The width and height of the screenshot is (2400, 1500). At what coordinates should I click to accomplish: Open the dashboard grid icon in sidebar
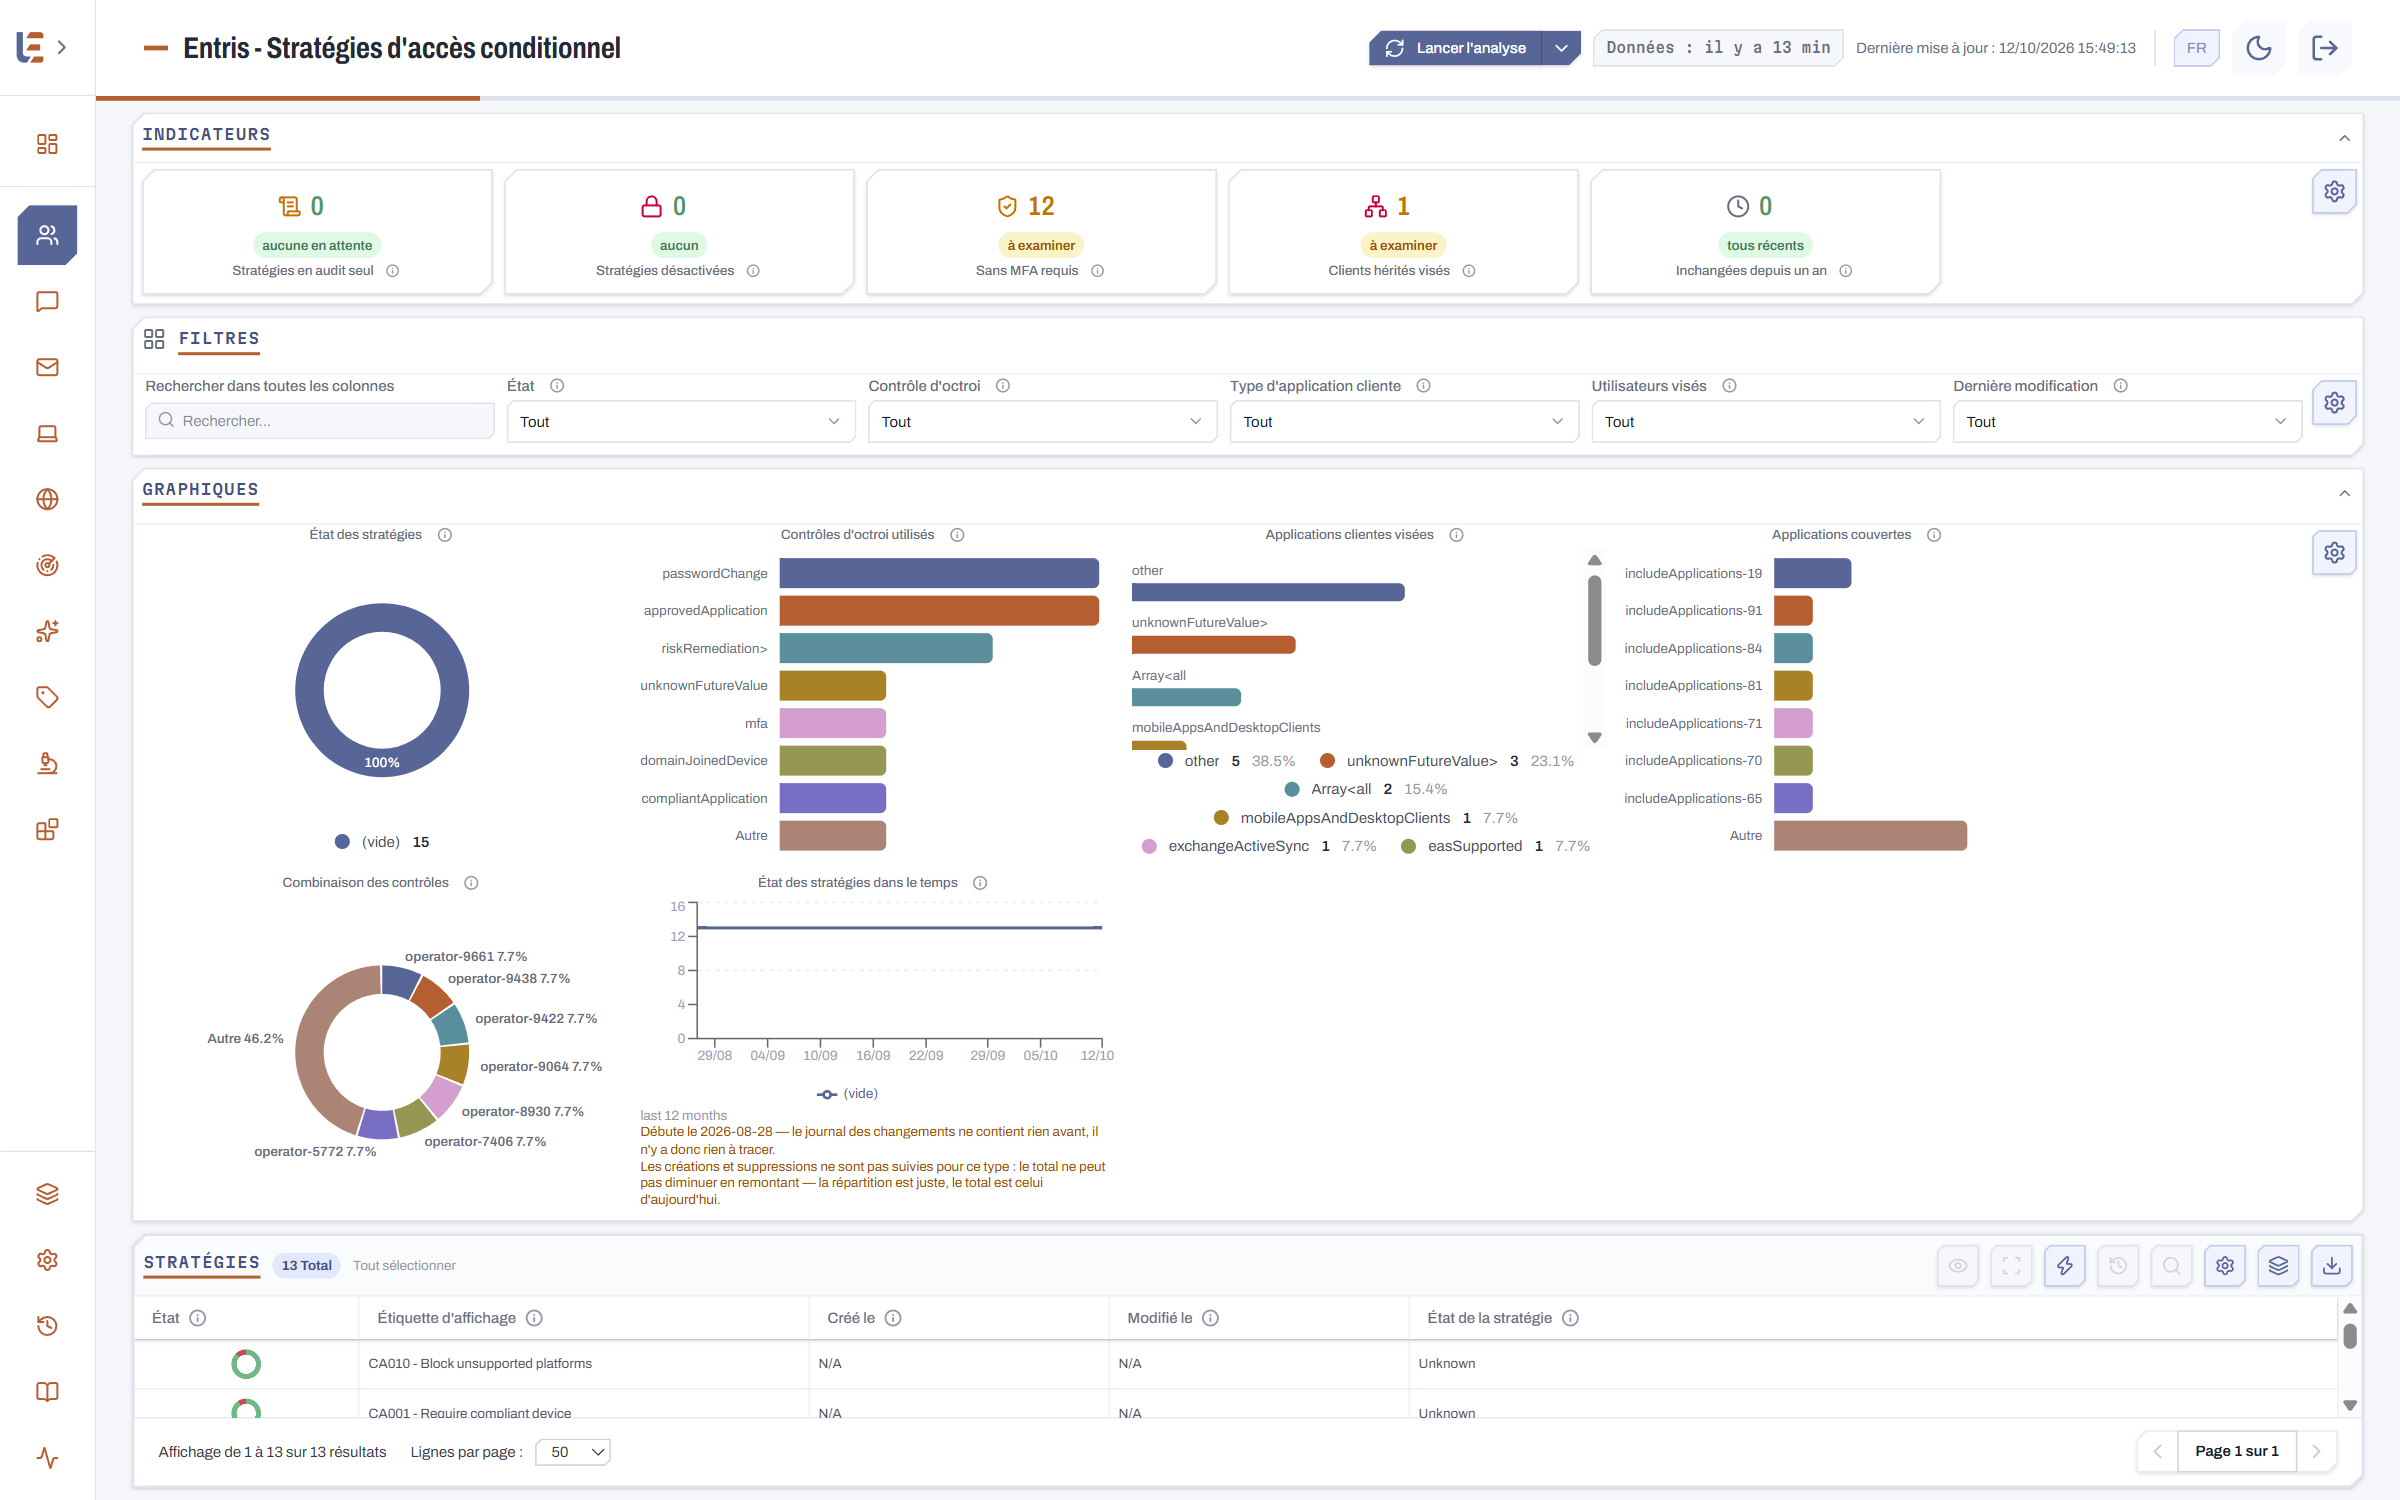click(x=47, y=144)
